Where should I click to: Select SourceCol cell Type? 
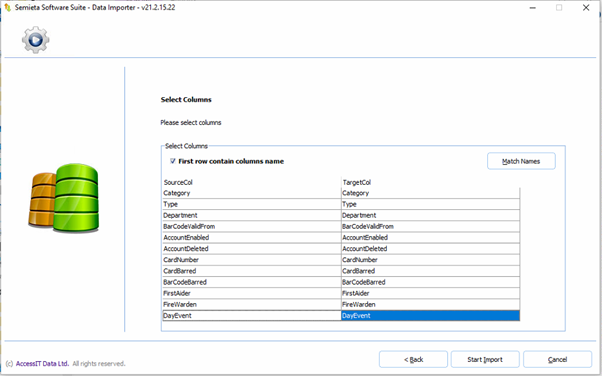click(252, 204)
